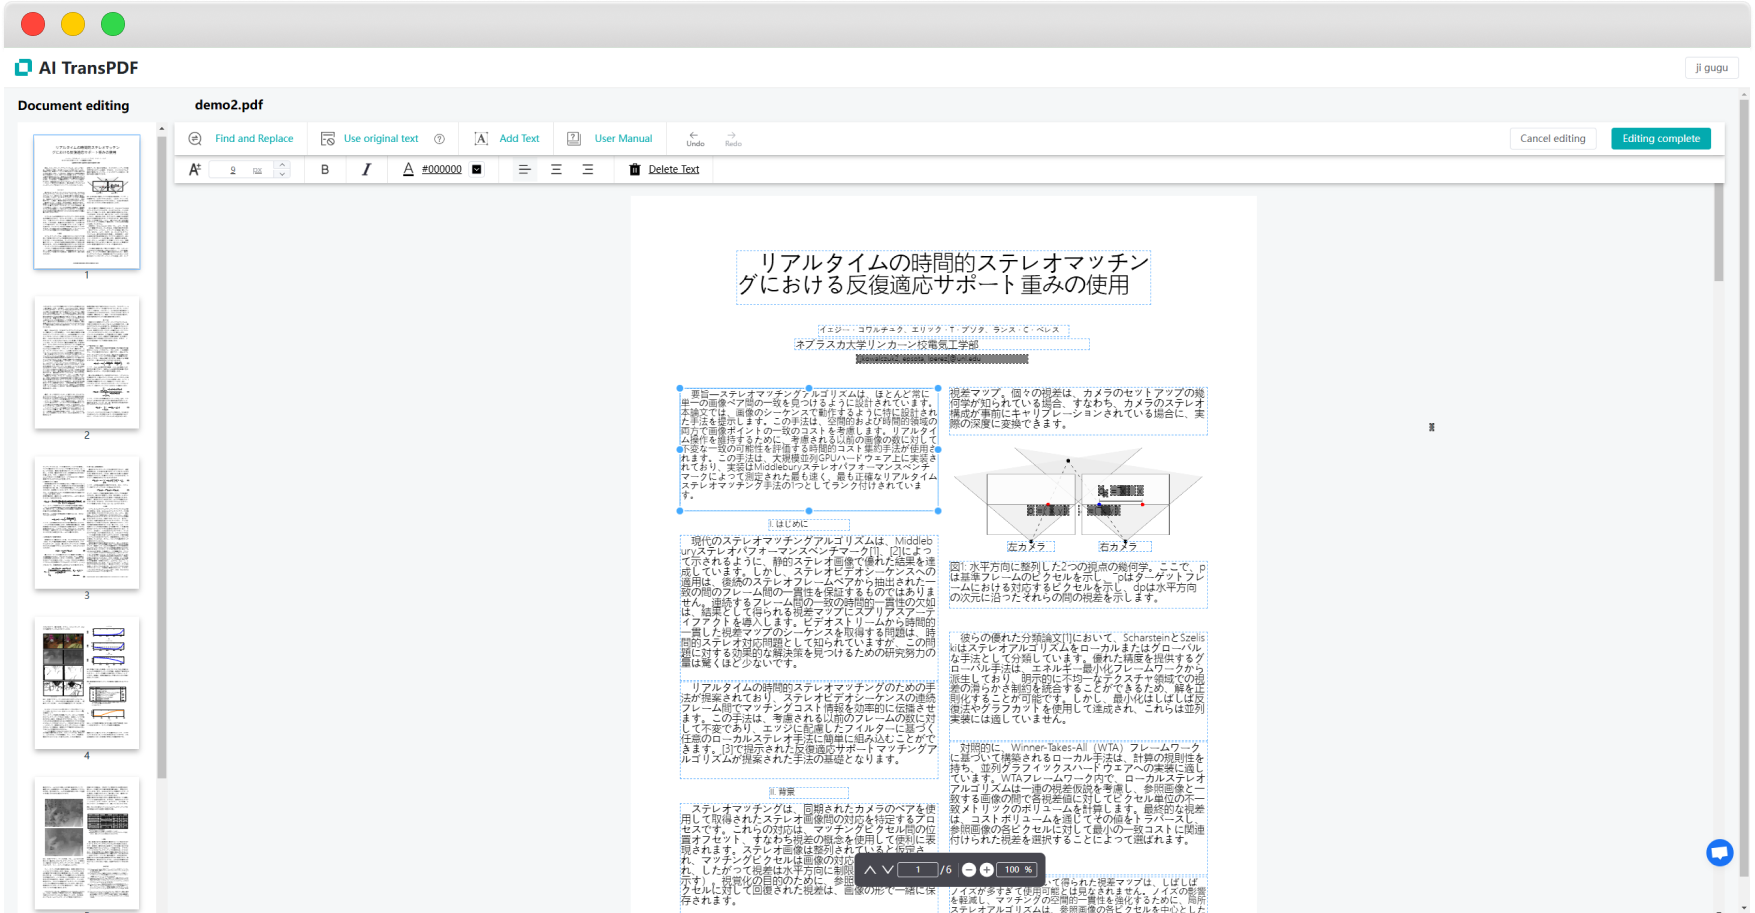Zoom out with the minus button
Image resolution: width=1755 pixels, height=913 pixels.
pos(969,870)
